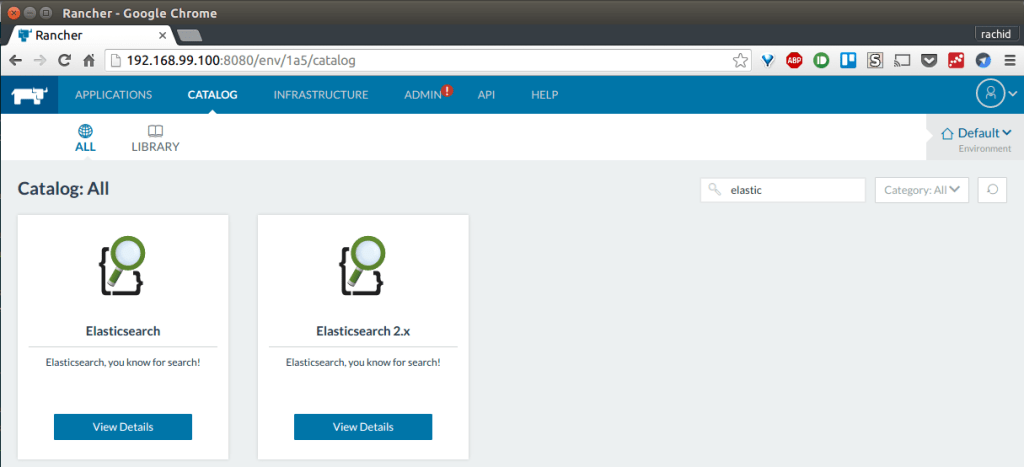Screen dimensions: 1024x467
Task: Focus the catalog search field containing elastic
Action: pos(782,189)
